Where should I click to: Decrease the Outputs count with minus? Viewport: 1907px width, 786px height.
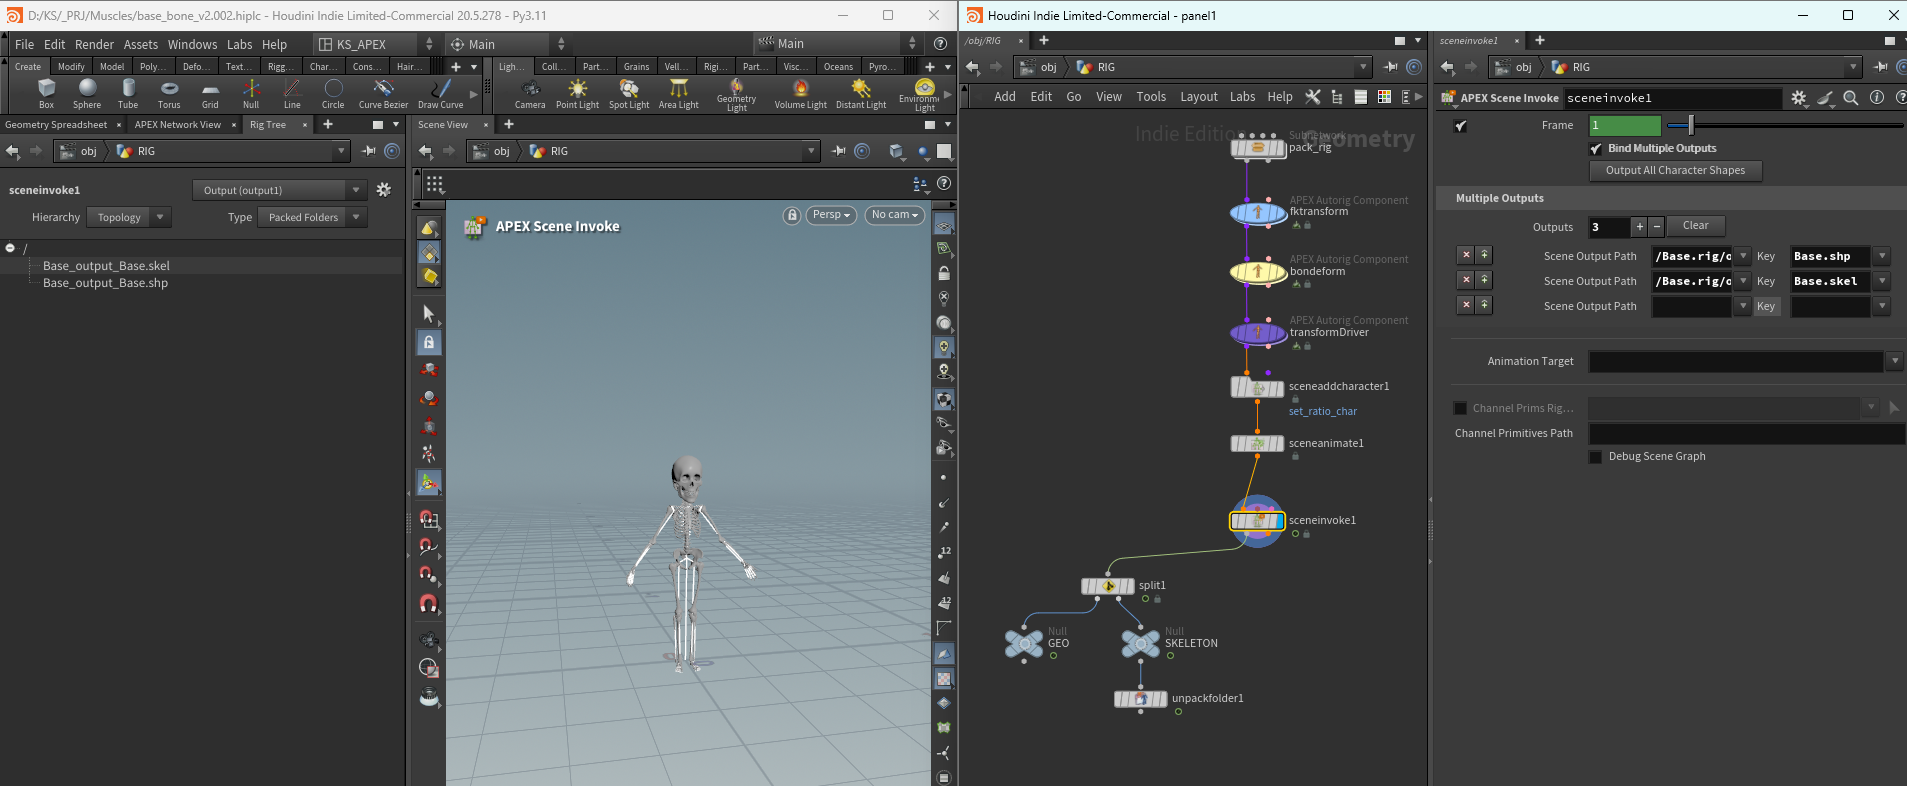coord(1656,227)
